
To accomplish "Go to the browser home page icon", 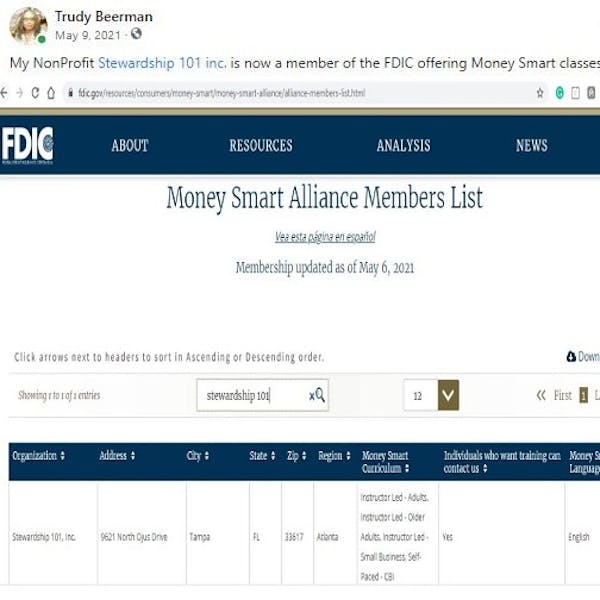I will coord(53,93).
